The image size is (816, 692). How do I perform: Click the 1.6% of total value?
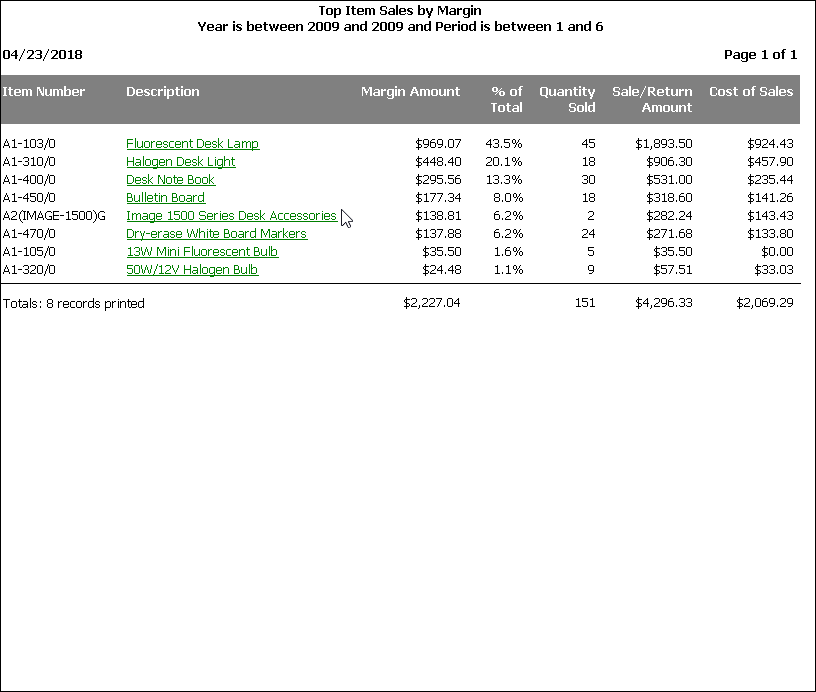pyautogui.click(x=508, y=252)
